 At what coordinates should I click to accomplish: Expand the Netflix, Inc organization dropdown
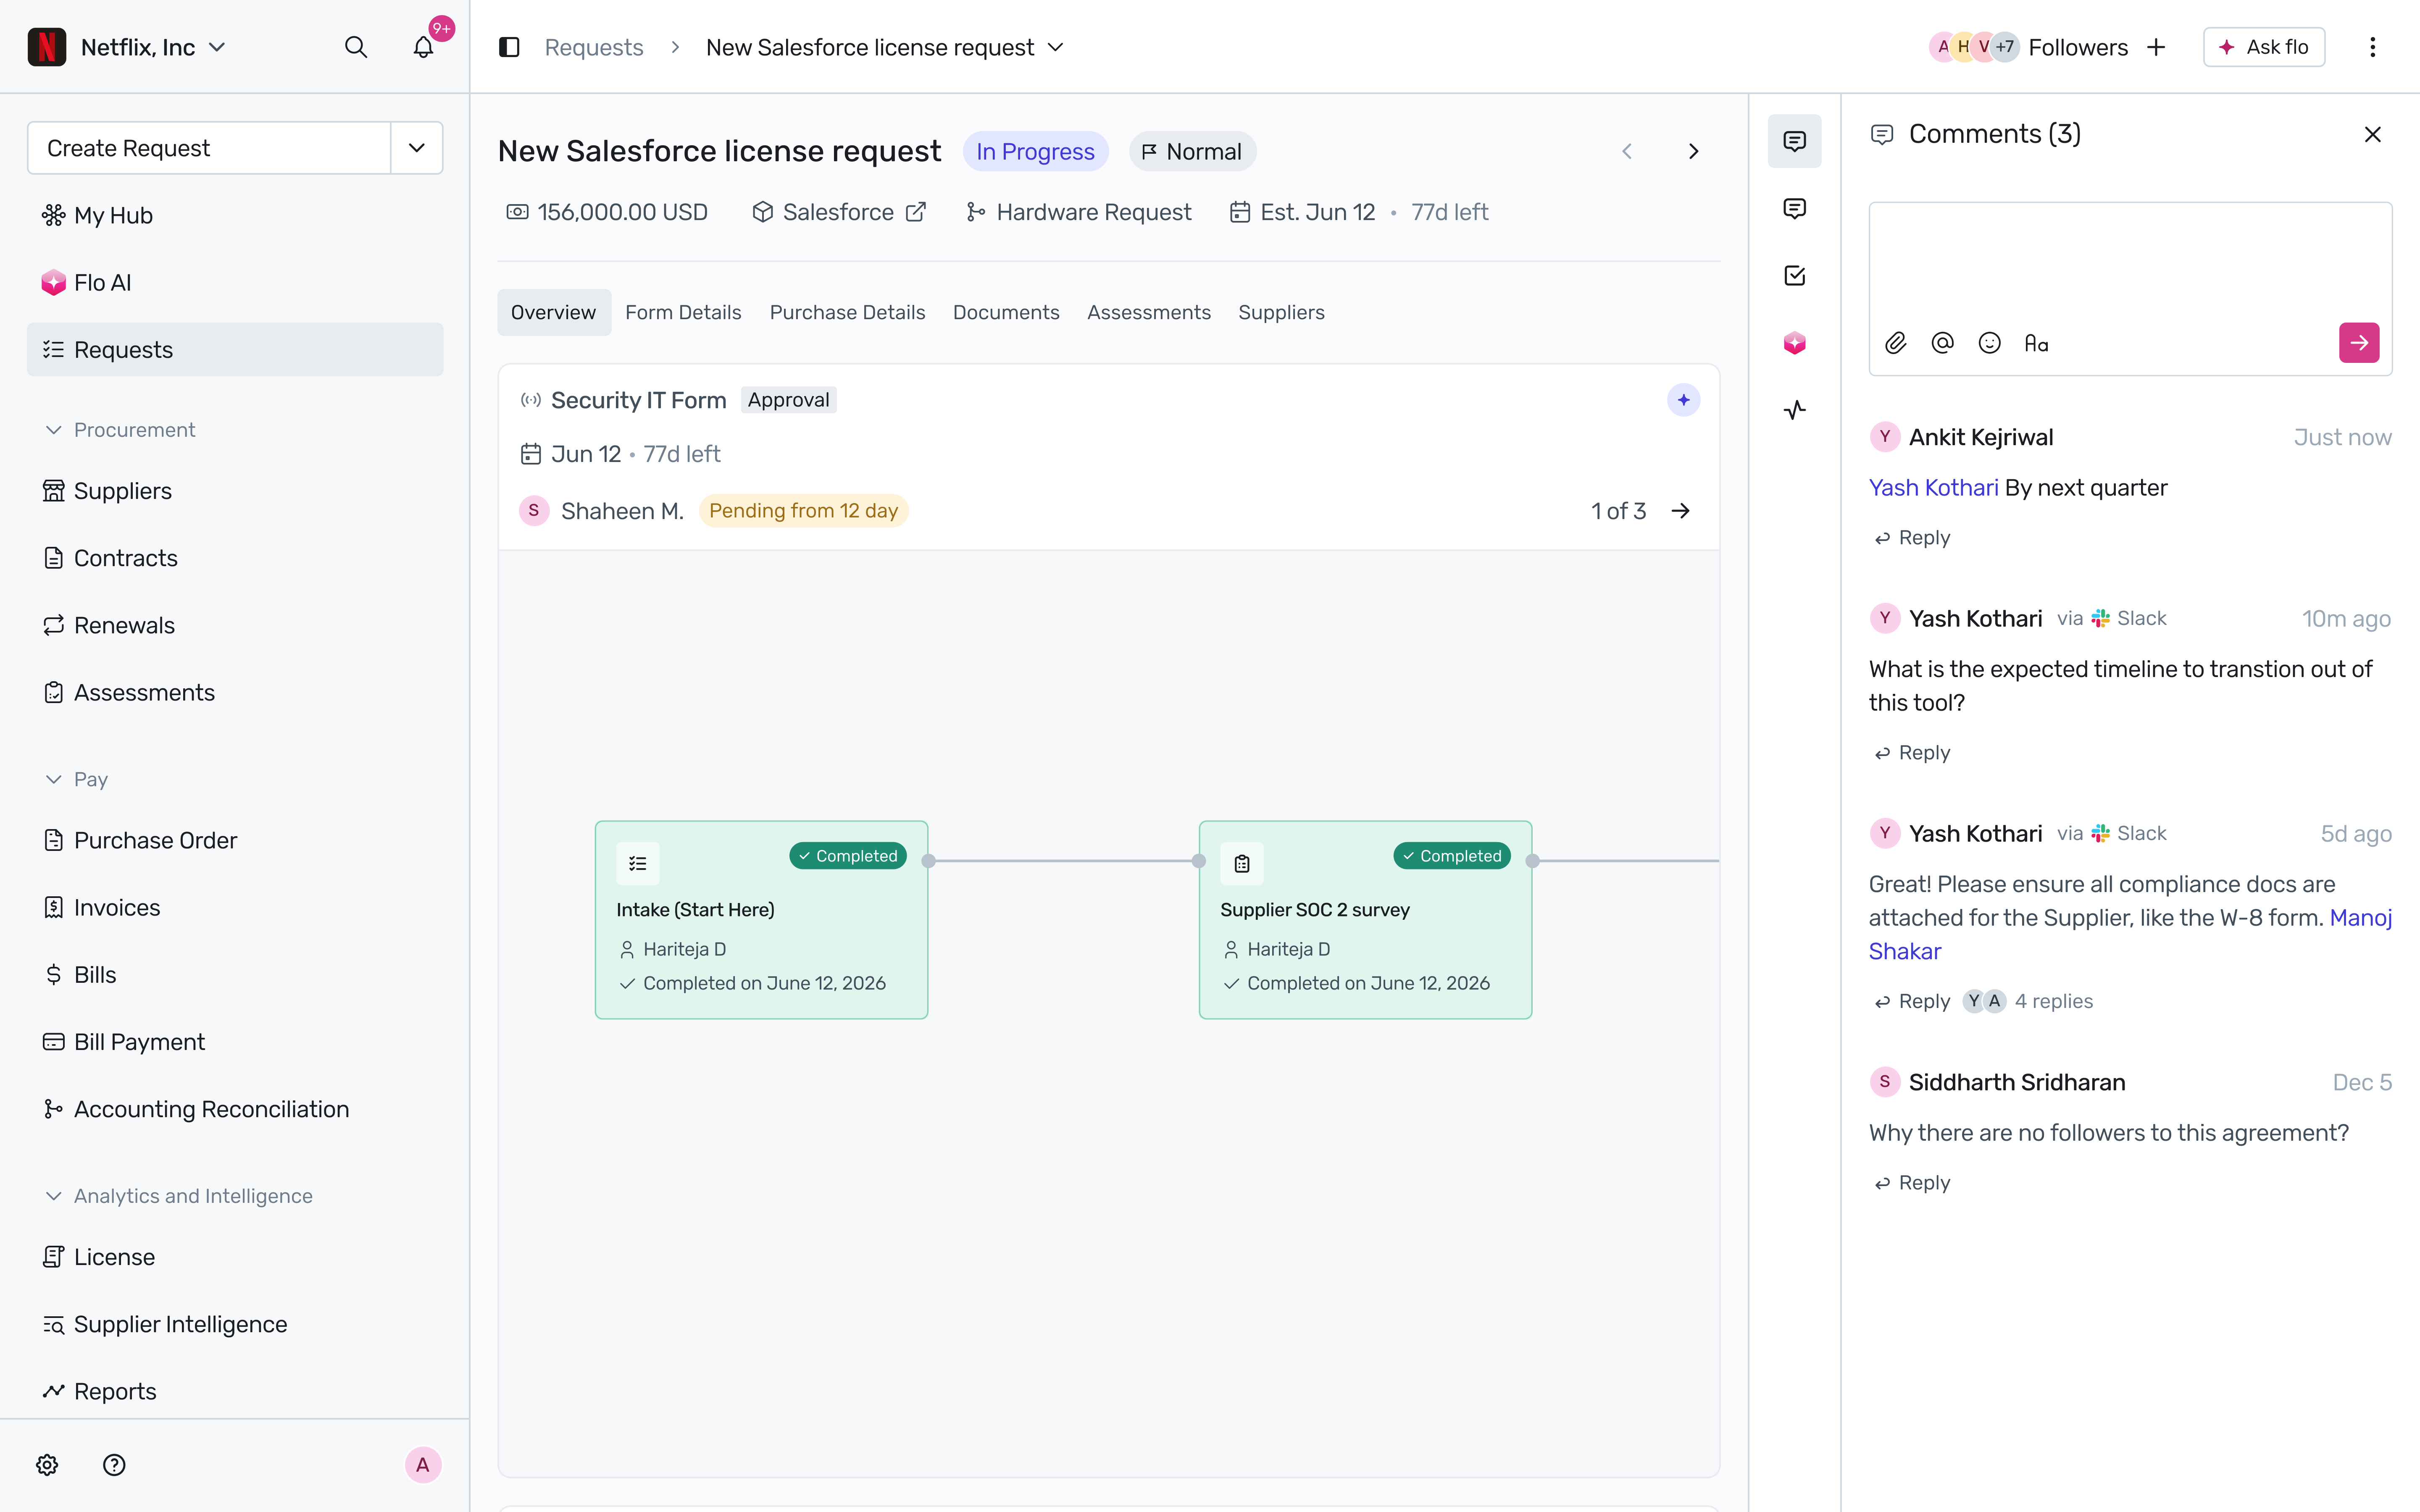217,47
